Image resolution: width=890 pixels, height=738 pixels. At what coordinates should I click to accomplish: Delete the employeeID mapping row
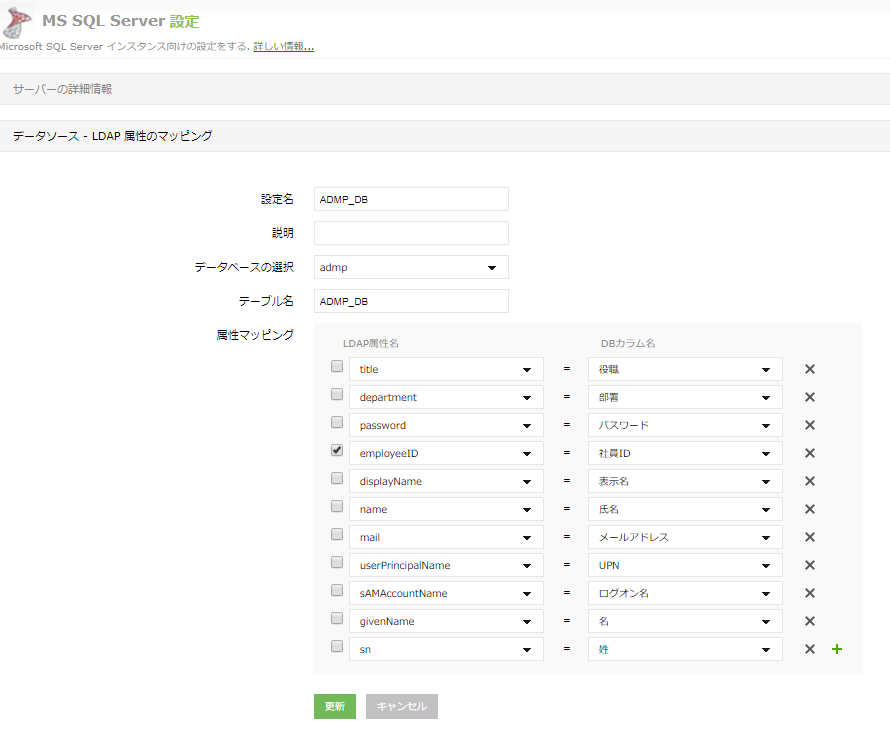coord(809,453)
